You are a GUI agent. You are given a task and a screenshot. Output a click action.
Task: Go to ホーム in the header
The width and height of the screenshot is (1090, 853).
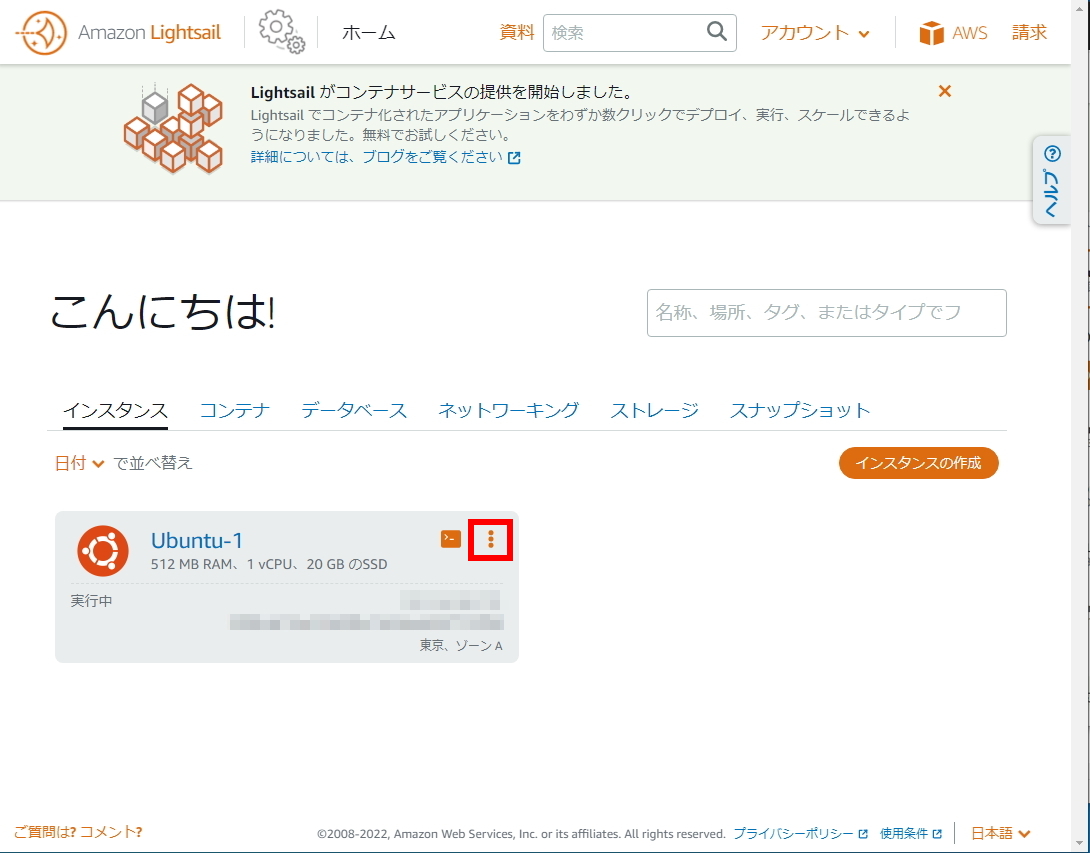[368, 33]
